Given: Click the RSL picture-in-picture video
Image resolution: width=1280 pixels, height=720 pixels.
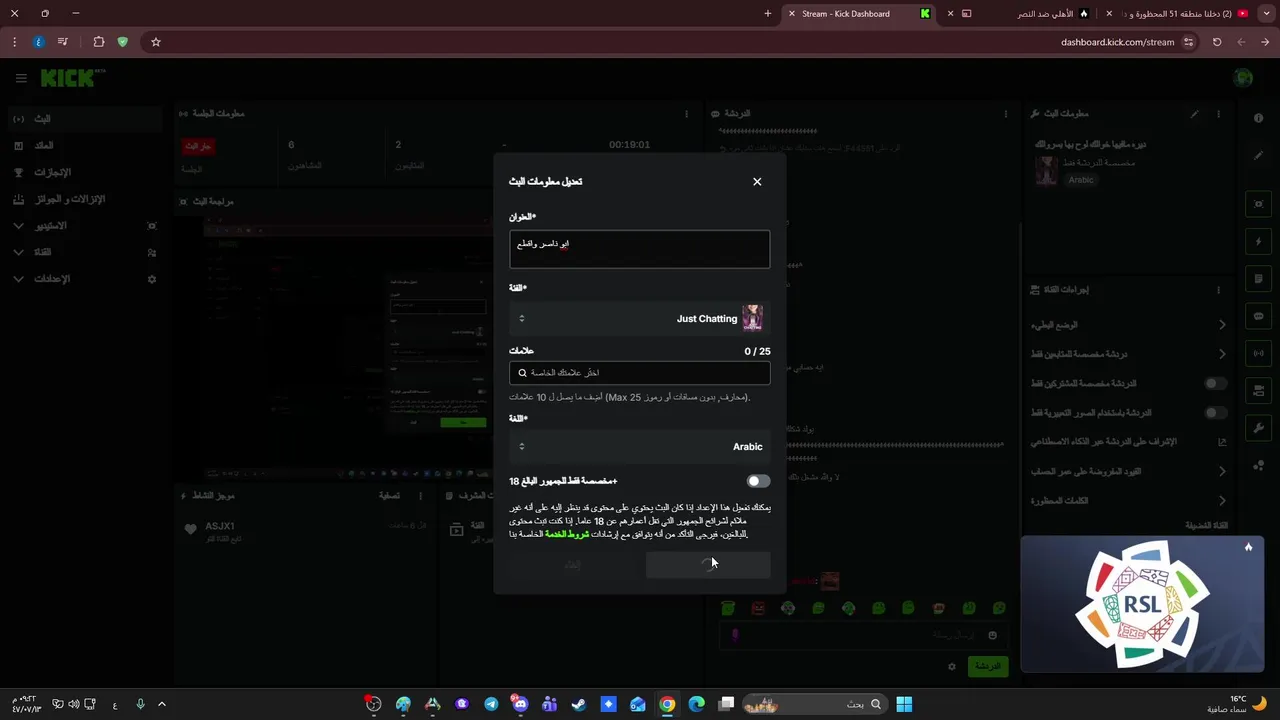Looking at the screenshot, I should coord(1142,604).
